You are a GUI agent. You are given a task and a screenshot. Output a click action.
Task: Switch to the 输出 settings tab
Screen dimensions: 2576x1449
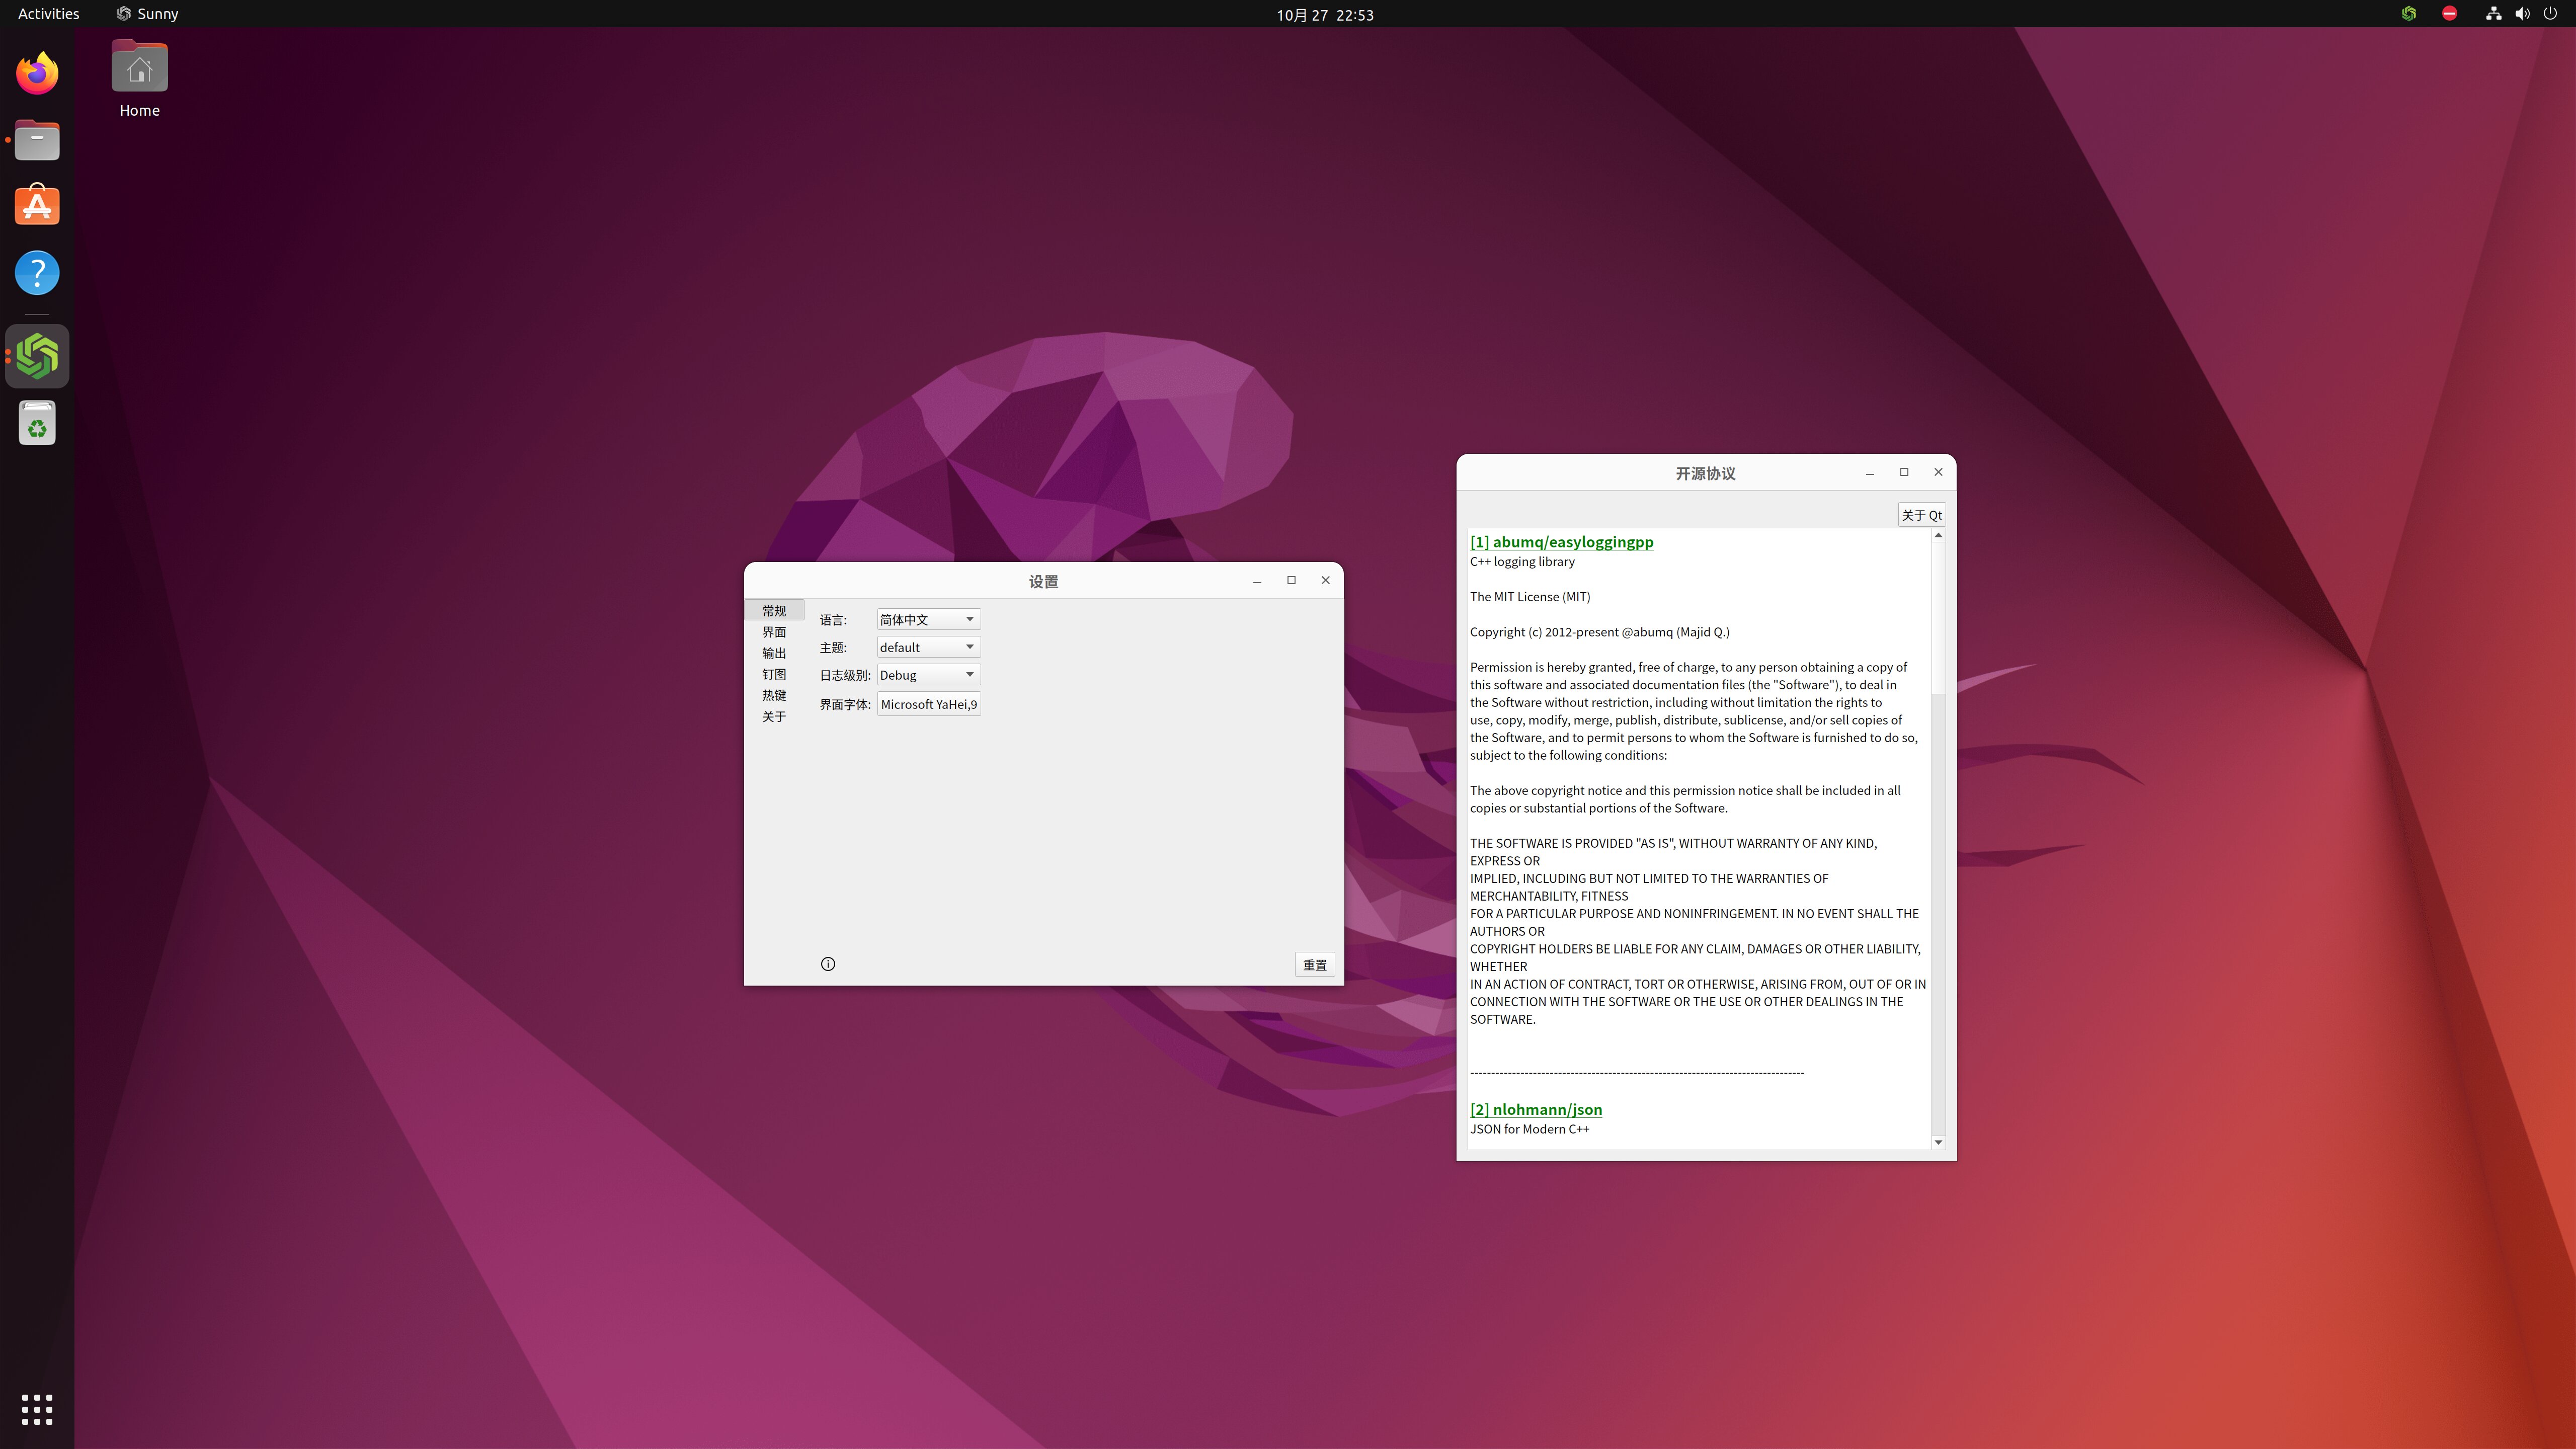pyautogui.click(x=774, y=653)
